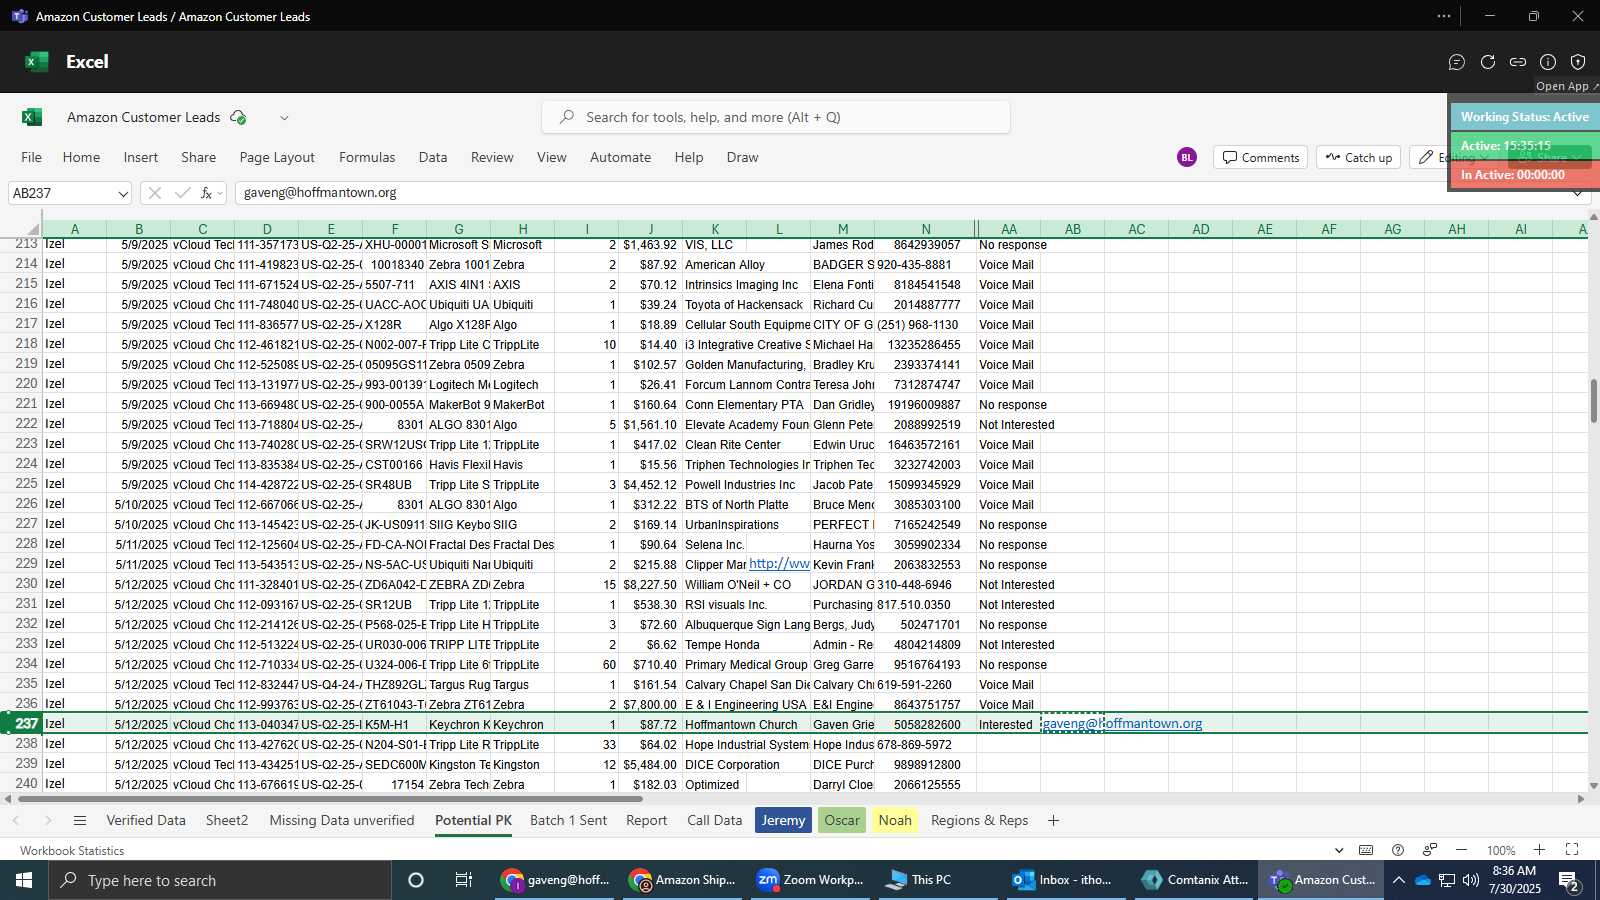This screenshot has width=1600, height=900.
Task: Open the OneDrive cloud tray icon
Action: [x=1422, y=880]
